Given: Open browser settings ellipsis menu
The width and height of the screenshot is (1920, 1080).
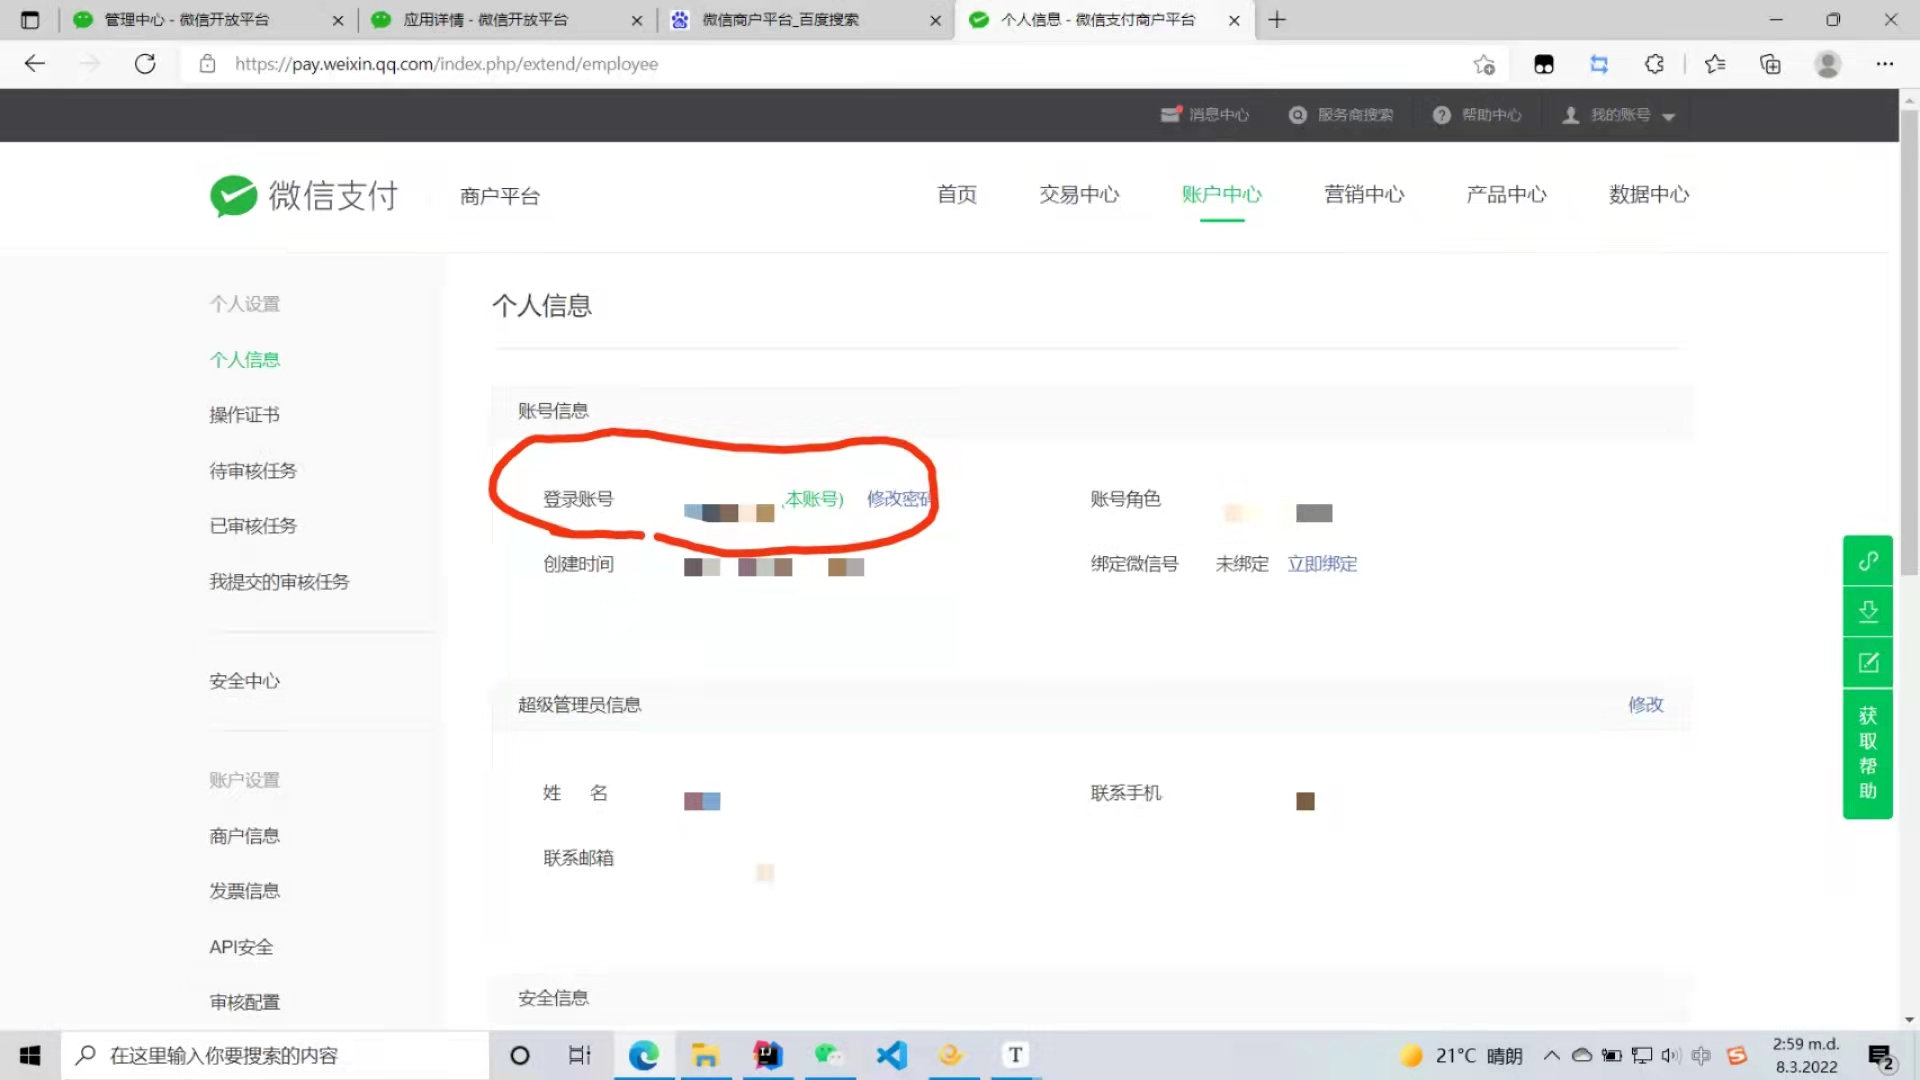Looking at the screenshot, I should (x=1885, y=64).
